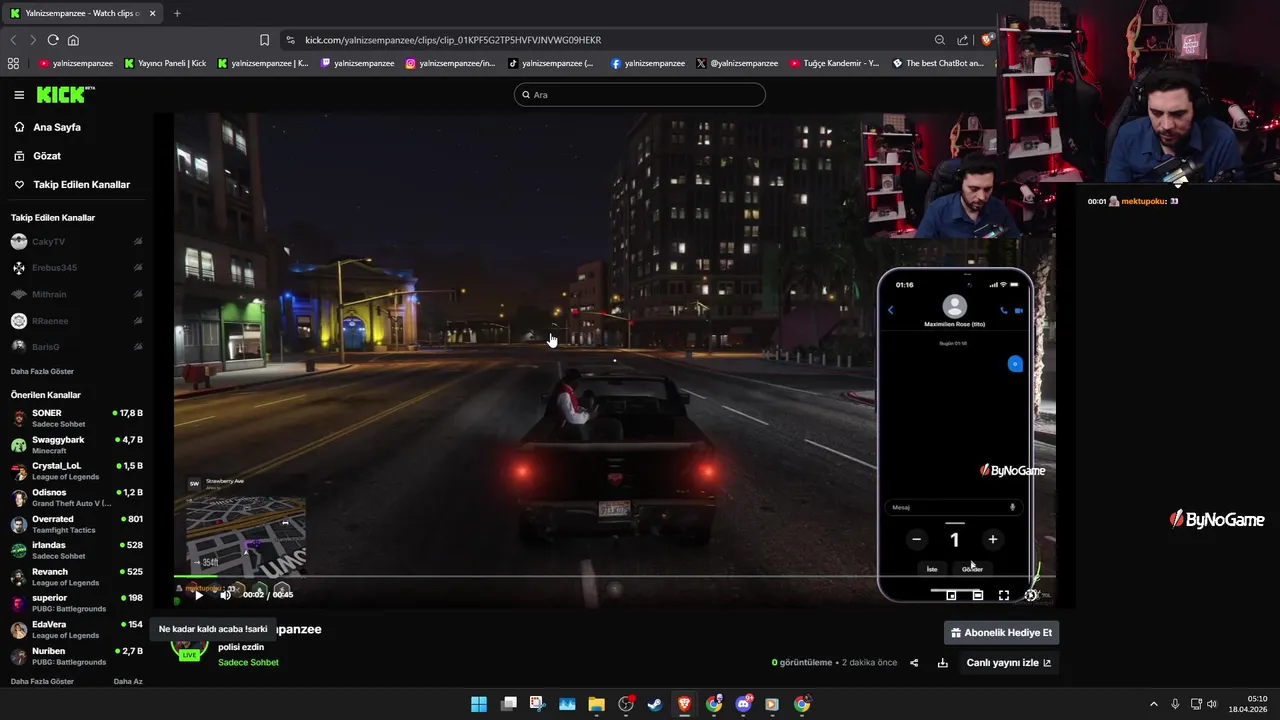Open followed channel CakyTV
This screenshot has width=1280, height=720.
(x=76, y=242)
